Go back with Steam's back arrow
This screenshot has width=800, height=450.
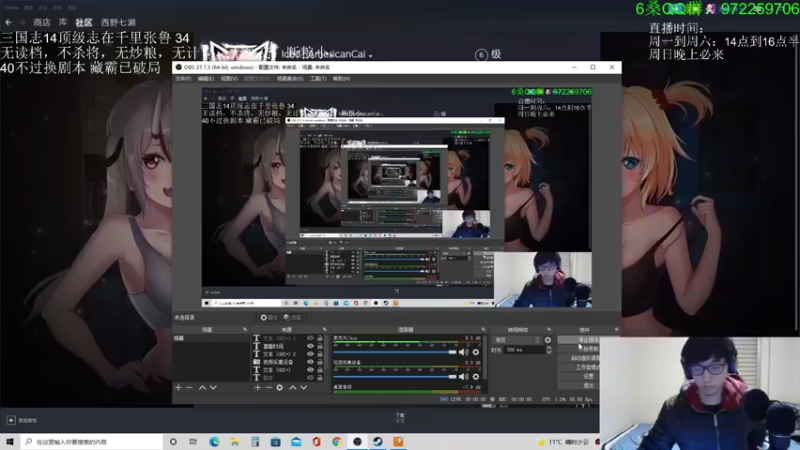click(x=8, y=22)
